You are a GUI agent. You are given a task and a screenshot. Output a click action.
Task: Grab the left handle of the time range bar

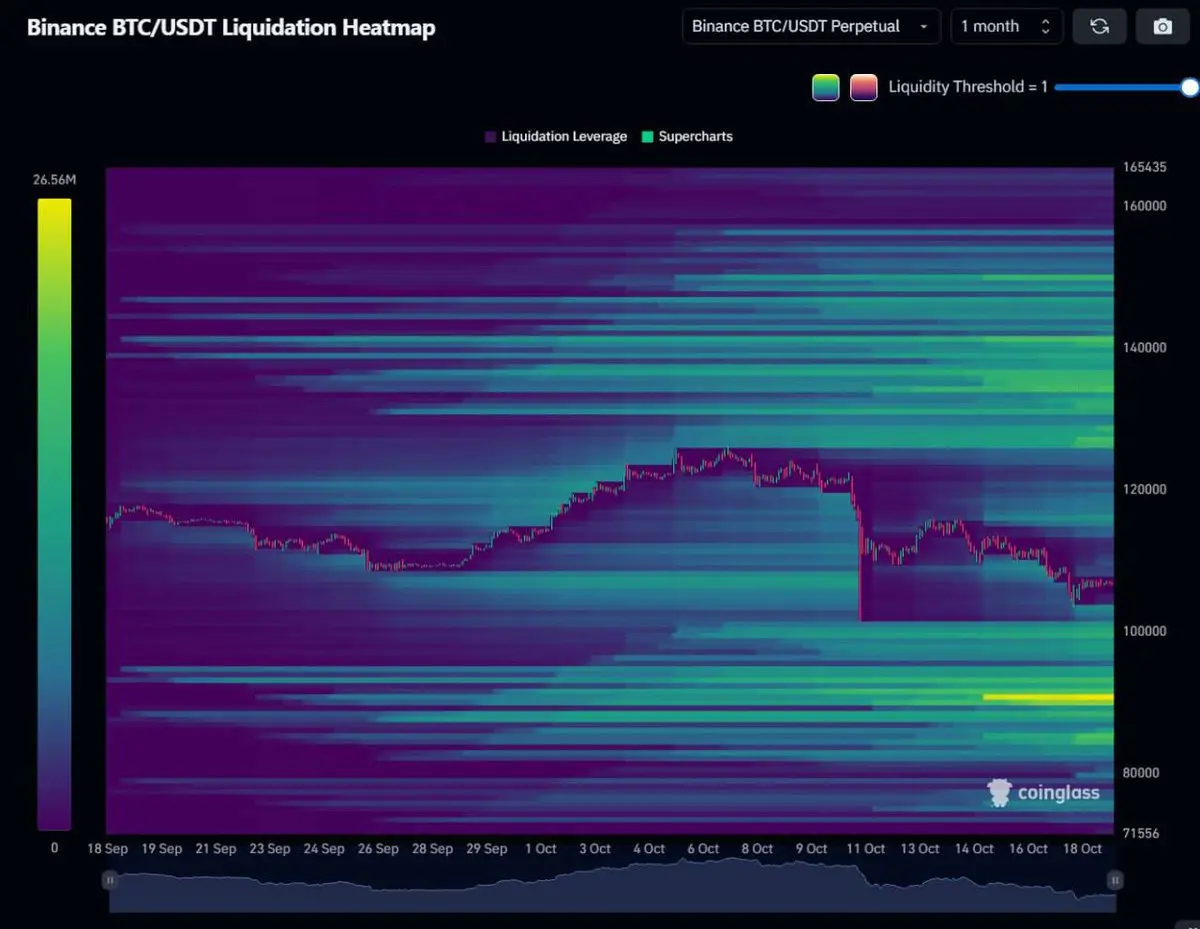tap(110, 880)
